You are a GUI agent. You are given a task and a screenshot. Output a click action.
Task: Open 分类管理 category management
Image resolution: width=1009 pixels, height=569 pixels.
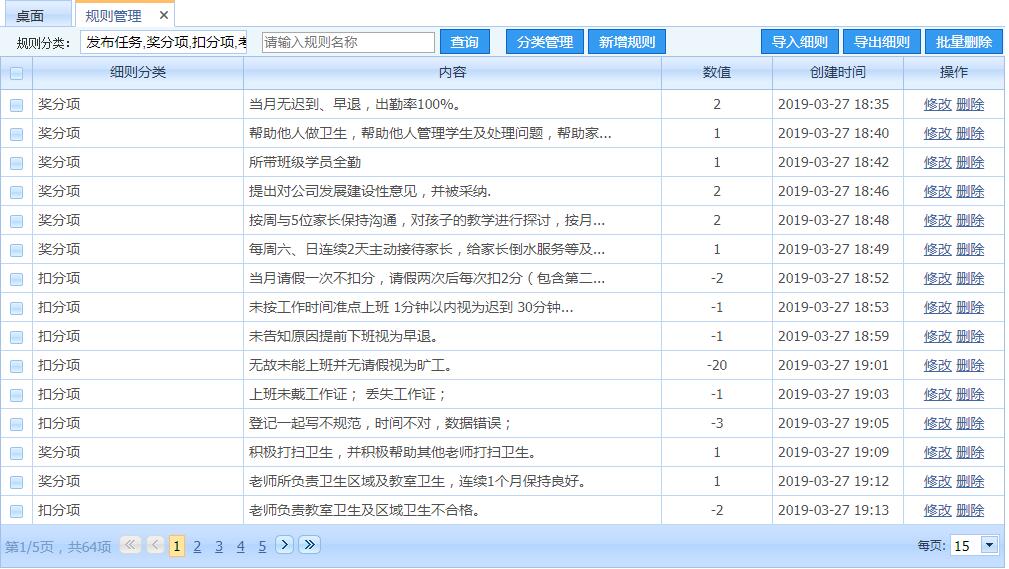(544, 42)
